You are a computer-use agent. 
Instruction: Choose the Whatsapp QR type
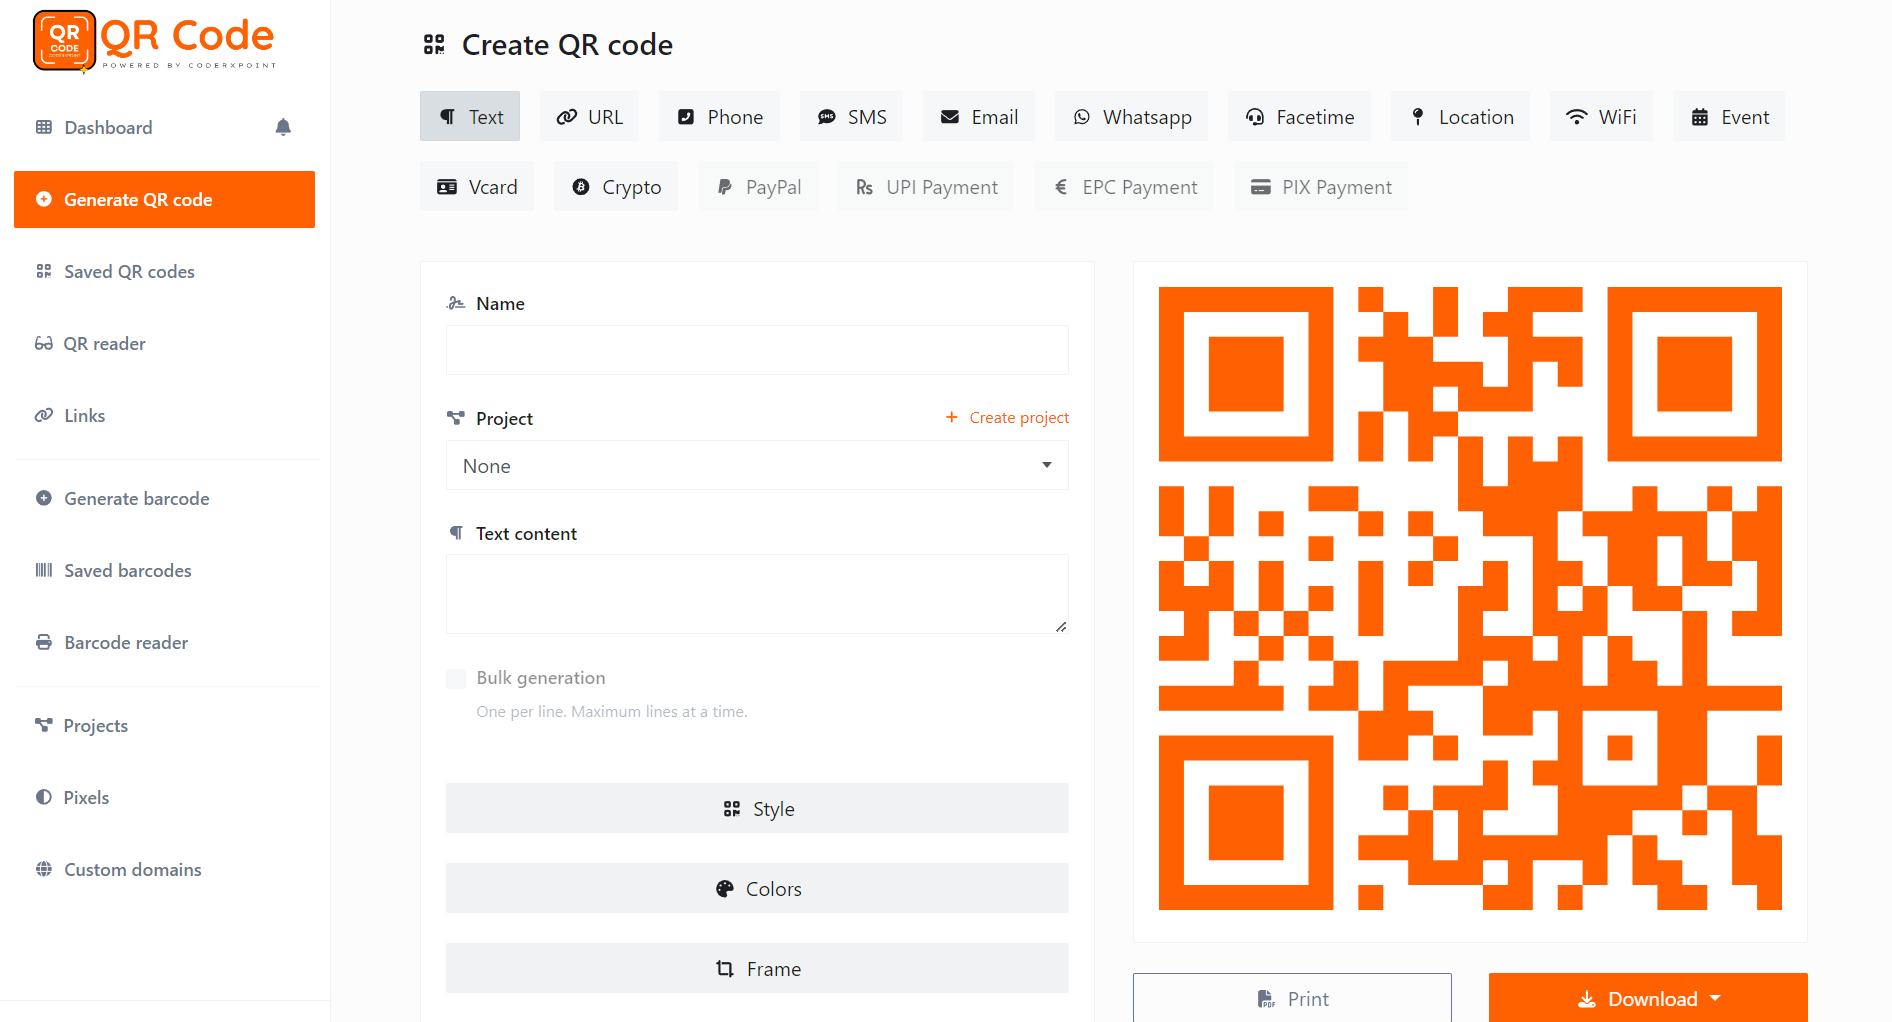[x=1132, y=117]
